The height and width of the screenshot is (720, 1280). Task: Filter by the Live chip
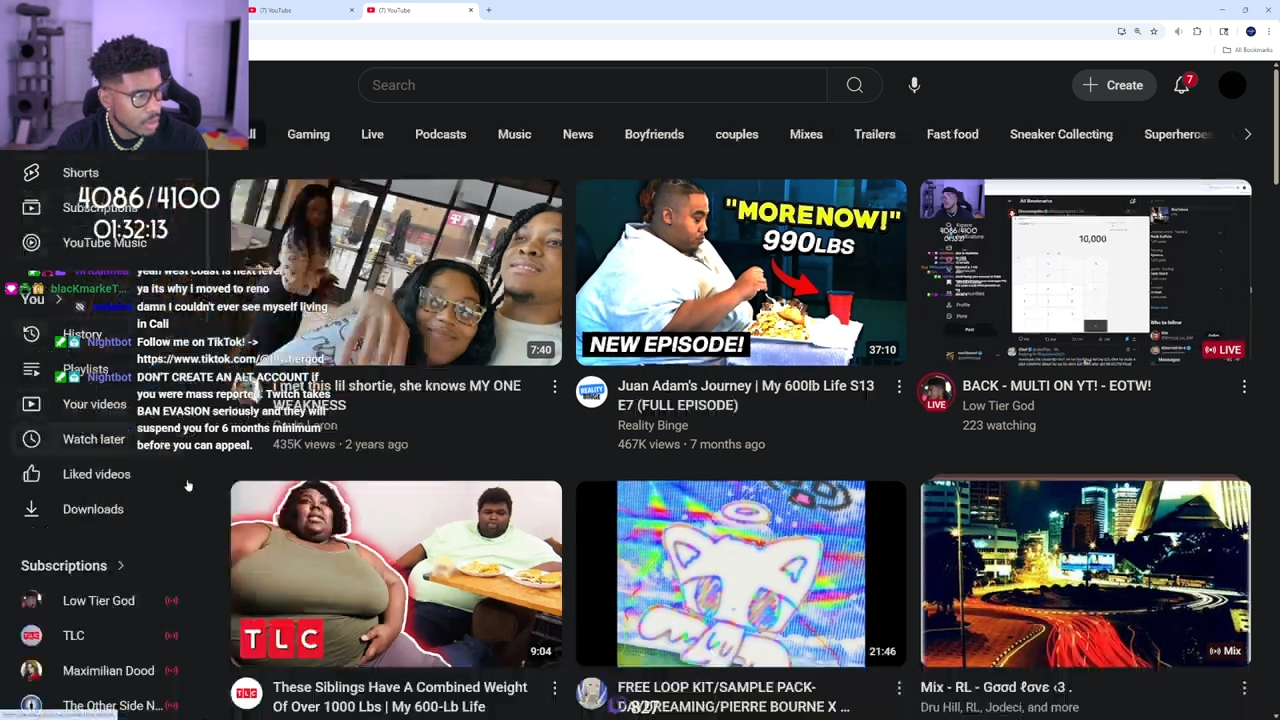point(372,134)
